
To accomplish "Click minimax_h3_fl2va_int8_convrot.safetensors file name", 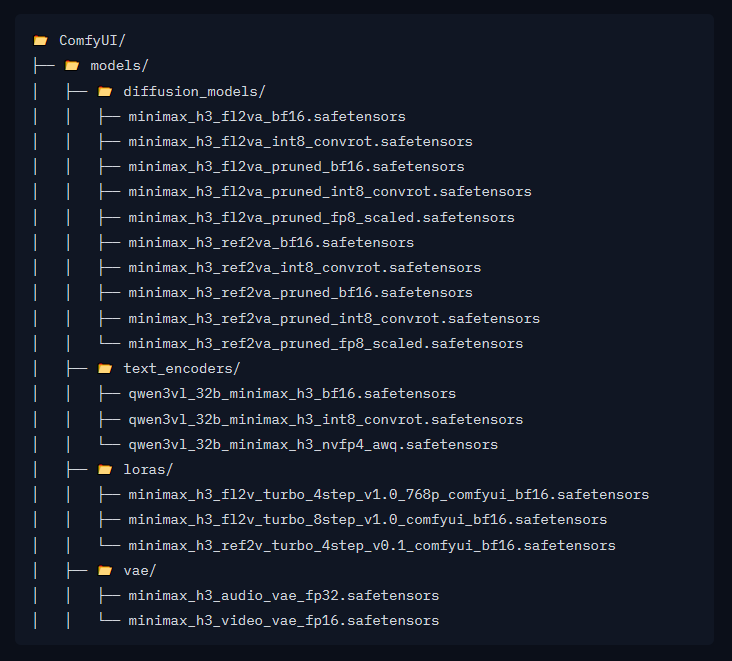I will 301,142.
